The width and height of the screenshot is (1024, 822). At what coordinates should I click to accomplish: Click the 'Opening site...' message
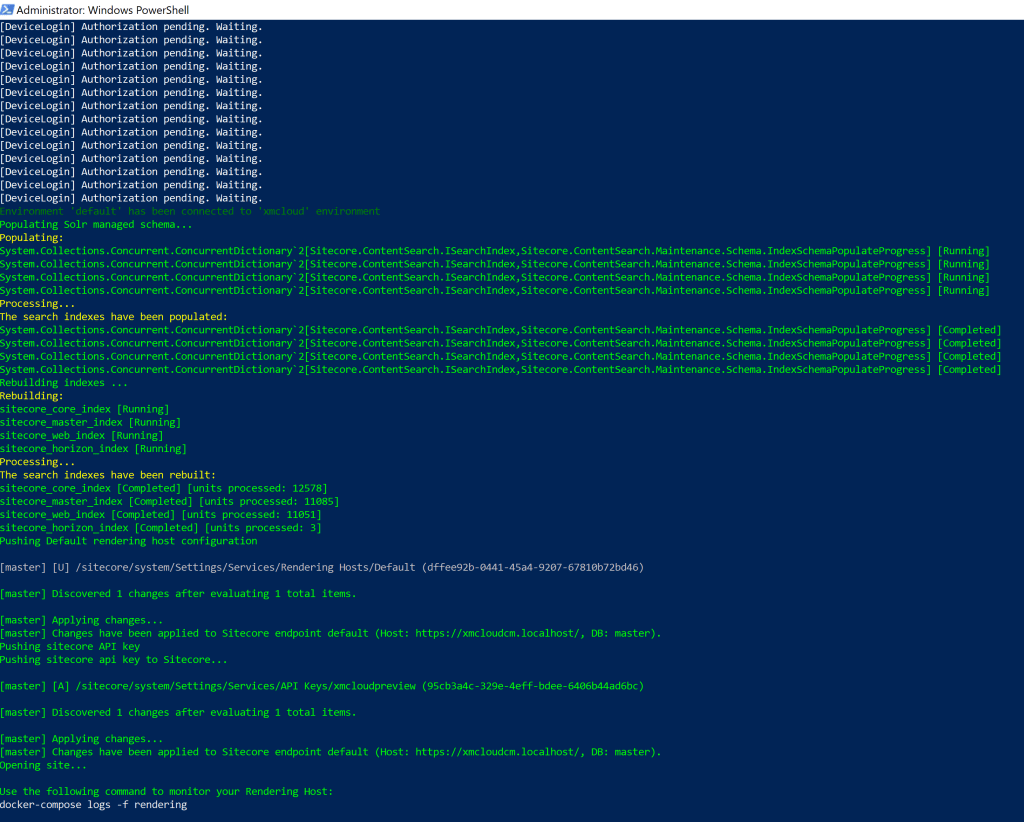pyautogui.click(x=43, y=765)
